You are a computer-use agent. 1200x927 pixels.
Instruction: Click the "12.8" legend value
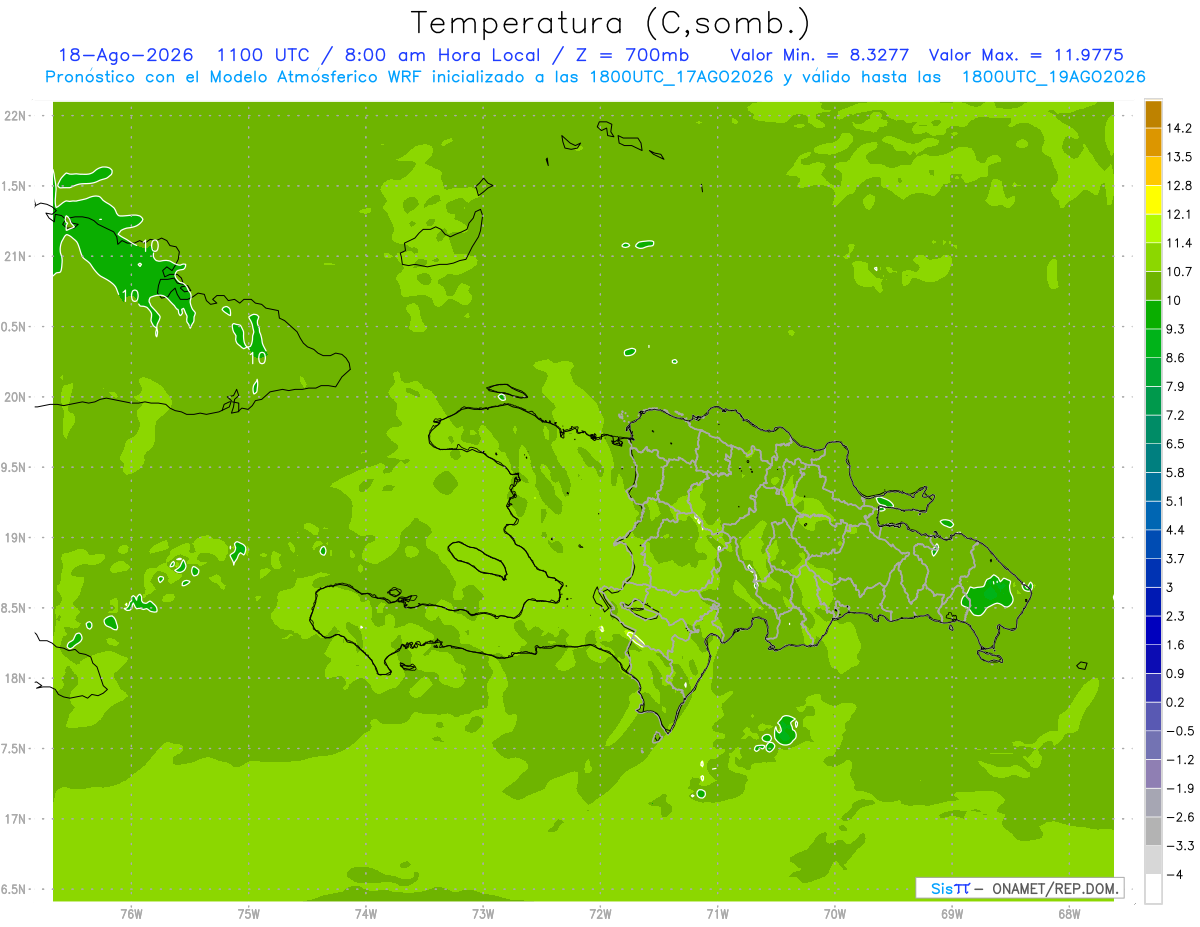(x=1179, y=186)
